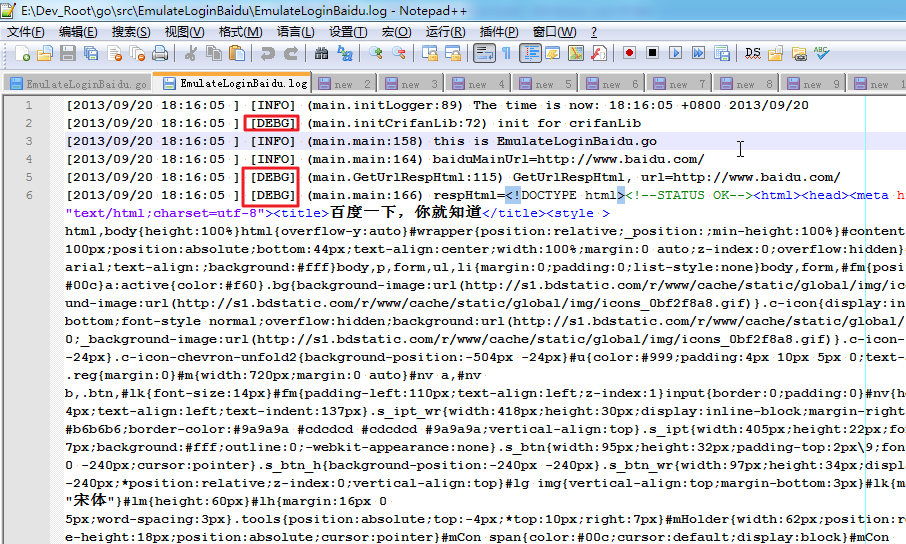Print the document using printer icon
Screen dimensions: 906x544
[x=160, y=54]
